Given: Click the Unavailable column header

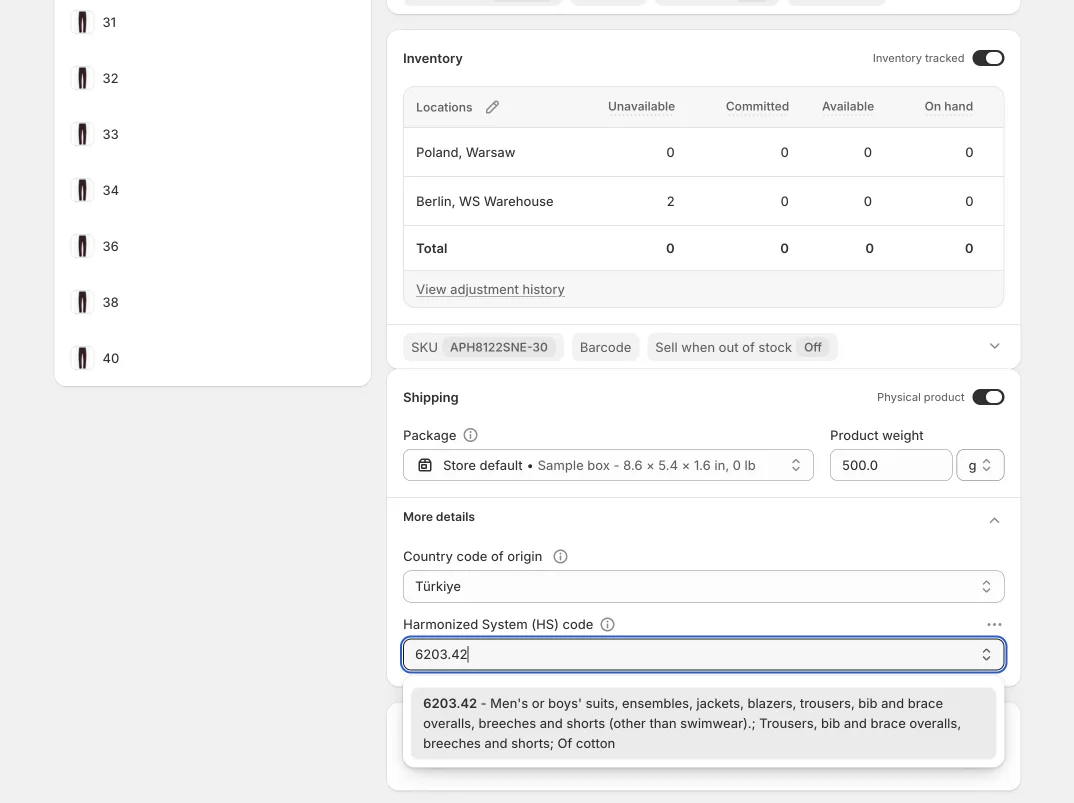Looking at the screenshot, I should [641, 106].
